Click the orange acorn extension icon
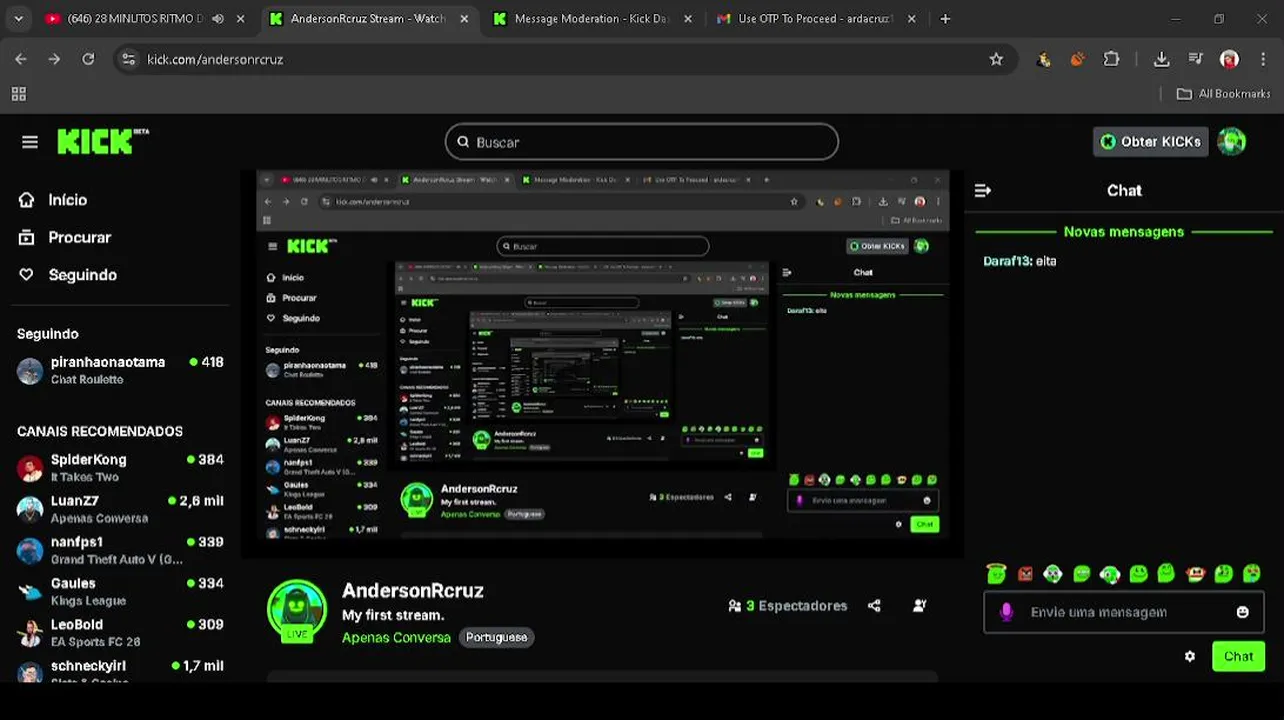Image resolution: width=1284 pixels, height=720 pixels. 1077,59
